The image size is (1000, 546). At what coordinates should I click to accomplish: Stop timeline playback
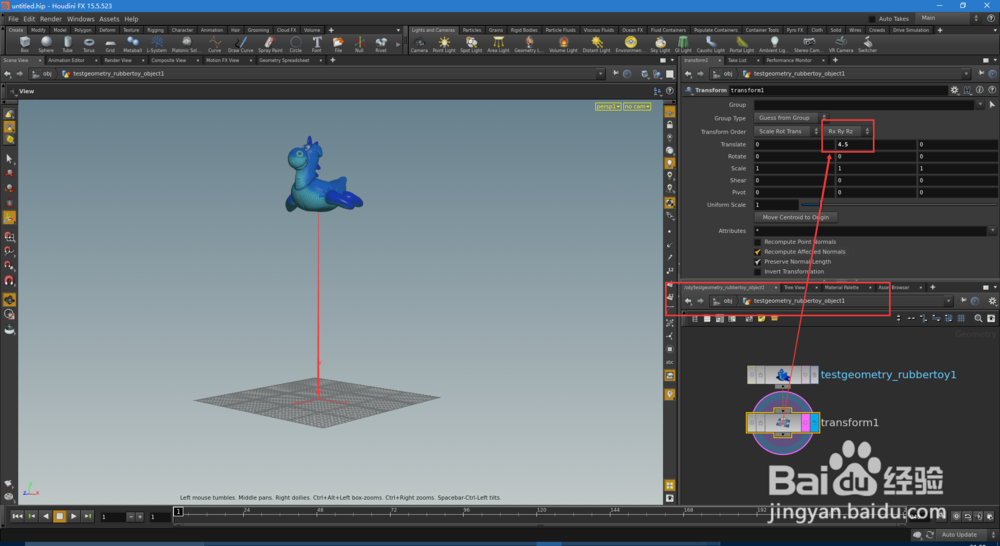coord(59,517)
